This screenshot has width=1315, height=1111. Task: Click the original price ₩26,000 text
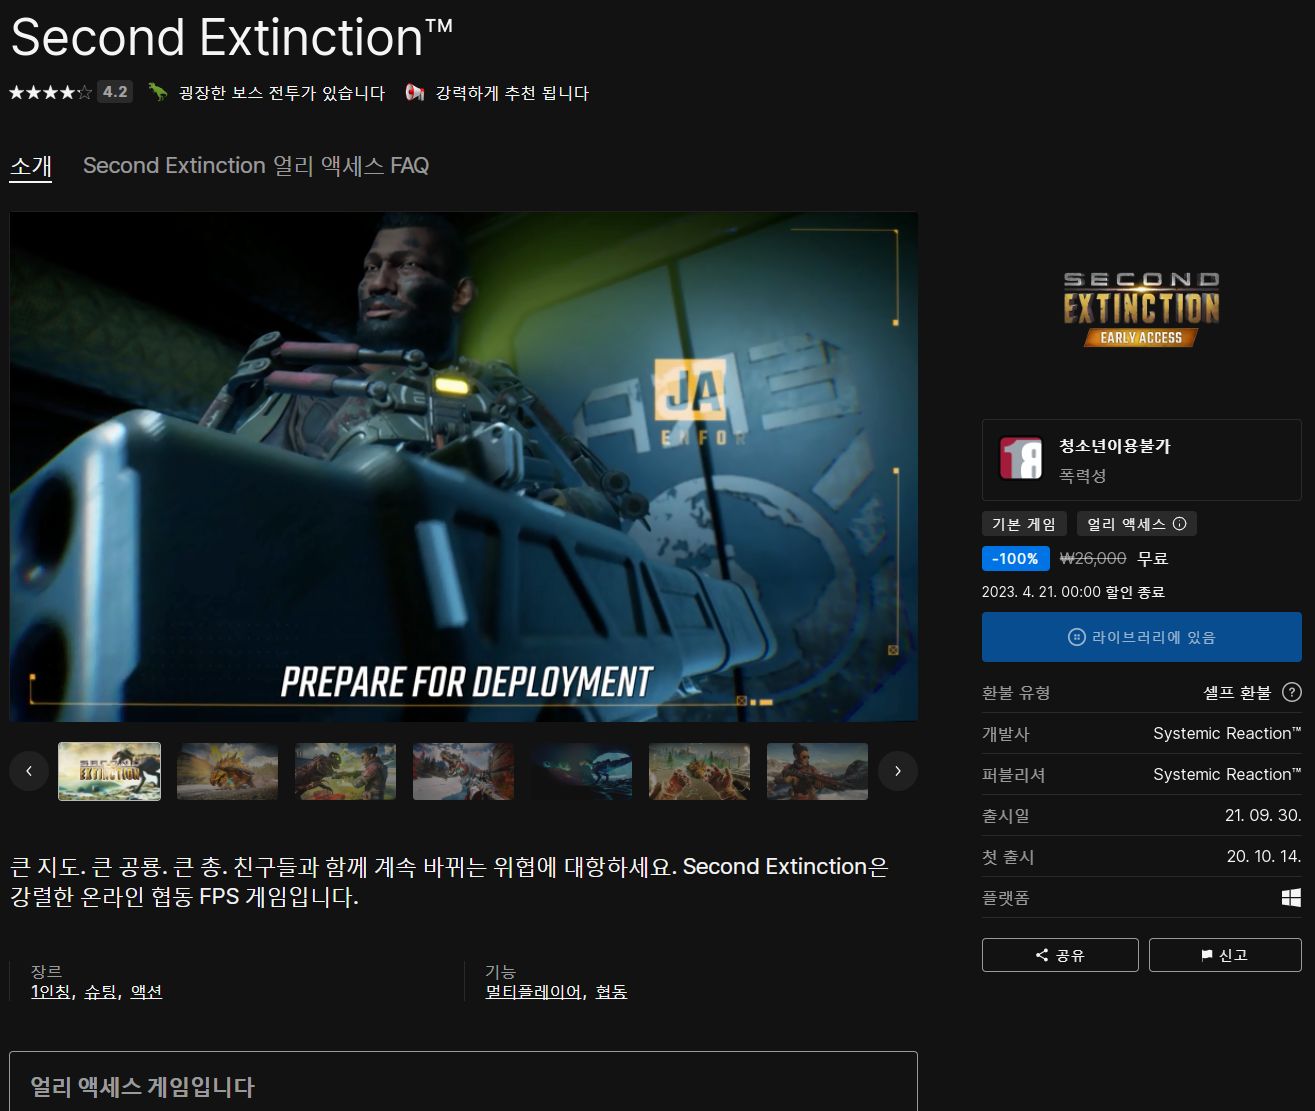coord(1092,559)
